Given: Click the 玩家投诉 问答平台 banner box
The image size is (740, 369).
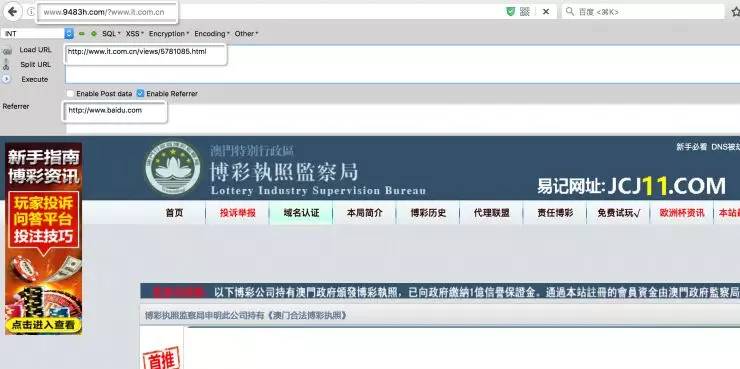Looking at the screenshot, I should [43, 220].
